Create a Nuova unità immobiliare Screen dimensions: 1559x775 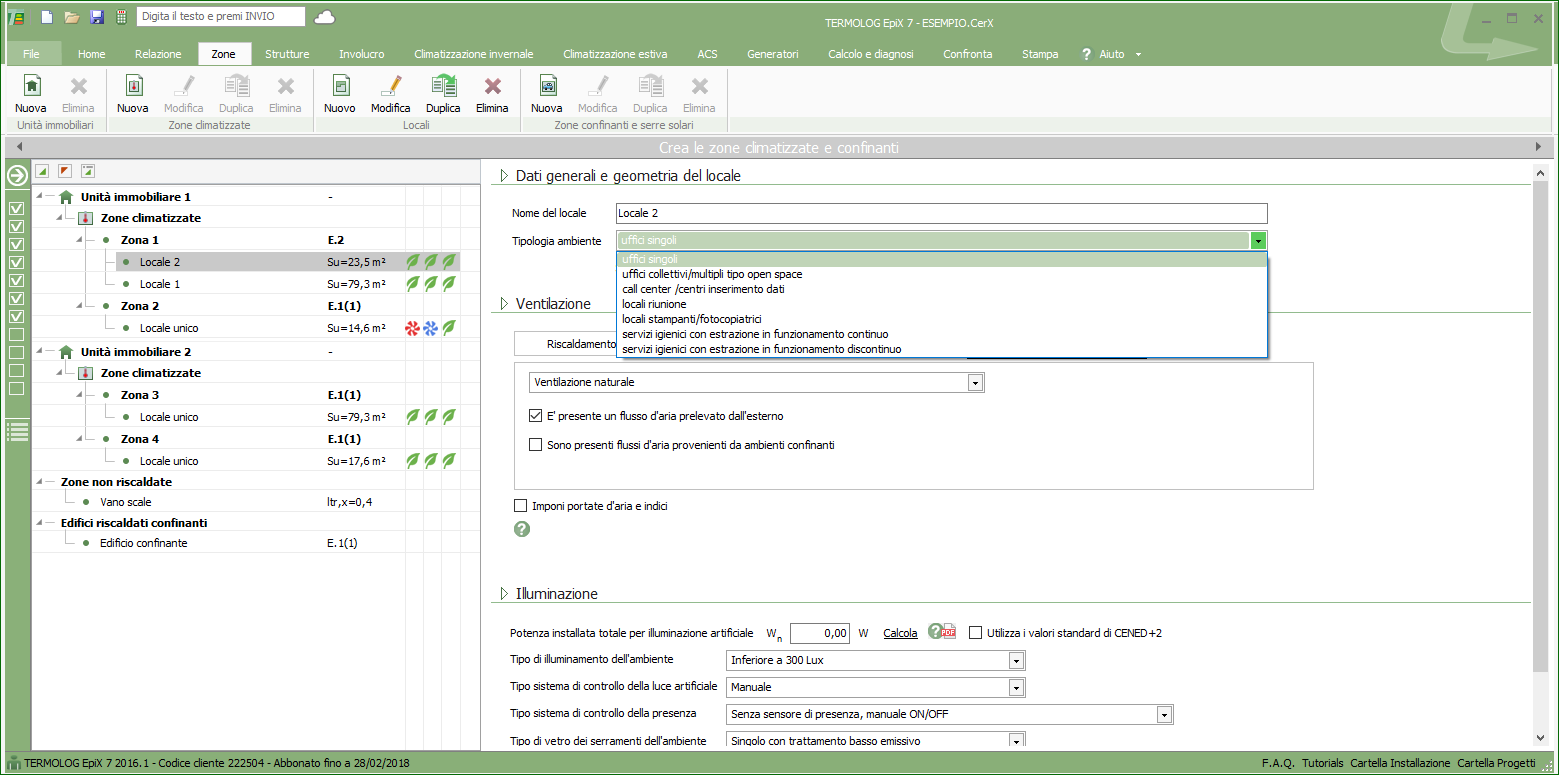(x=31, y=94)
